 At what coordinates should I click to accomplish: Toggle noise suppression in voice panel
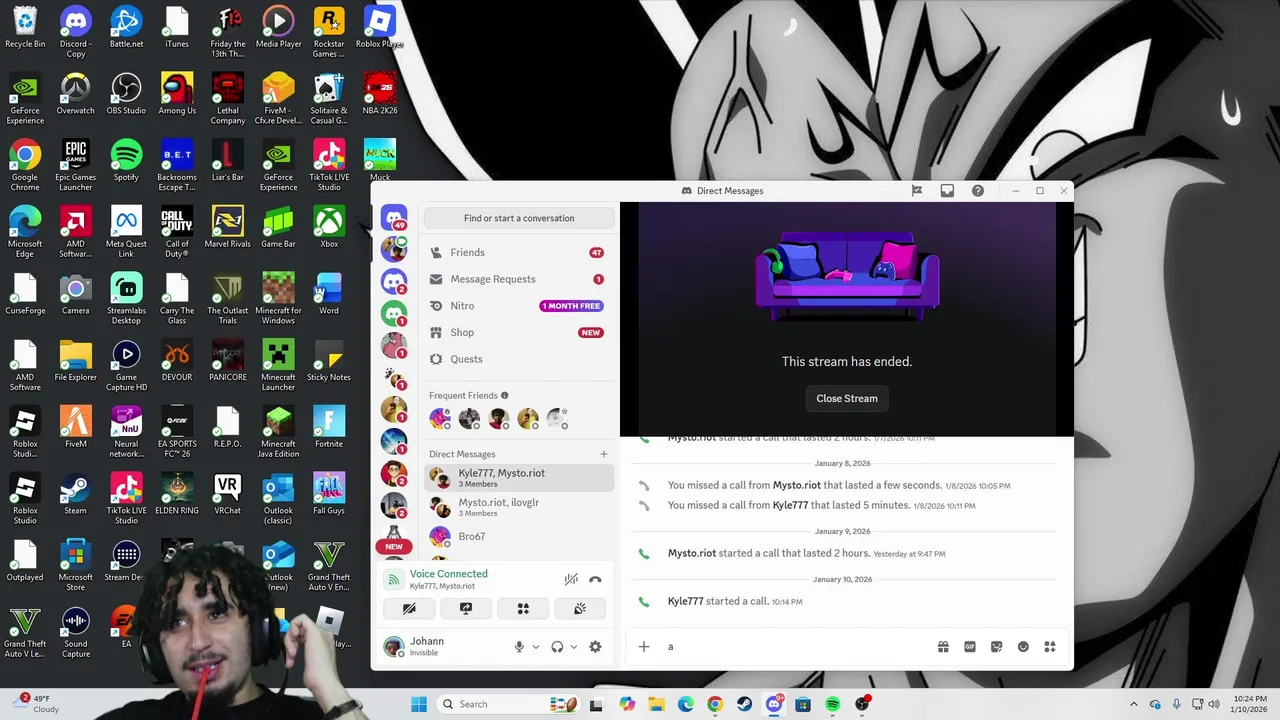click(571, 579)
